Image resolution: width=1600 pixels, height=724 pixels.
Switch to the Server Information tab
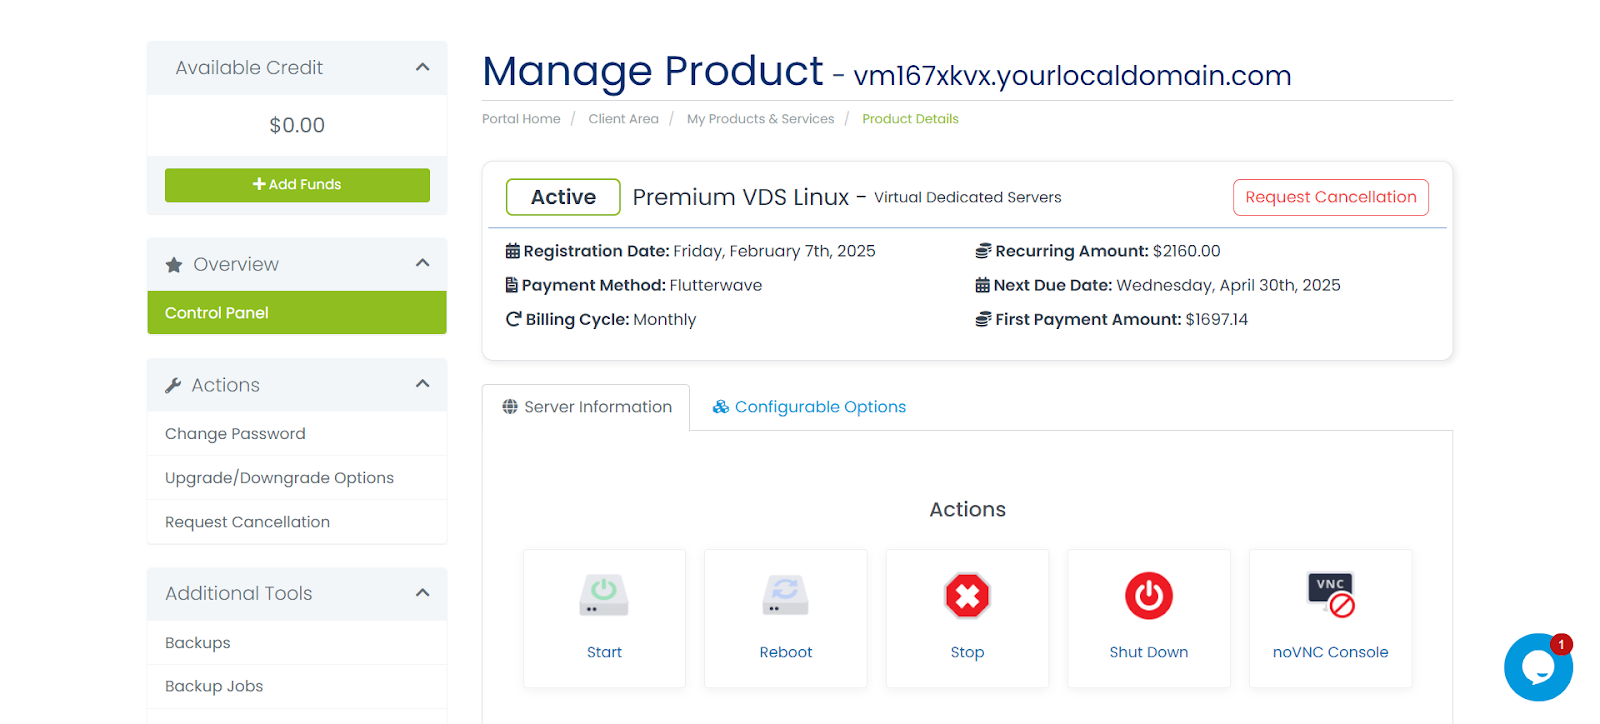click(586, 407)
